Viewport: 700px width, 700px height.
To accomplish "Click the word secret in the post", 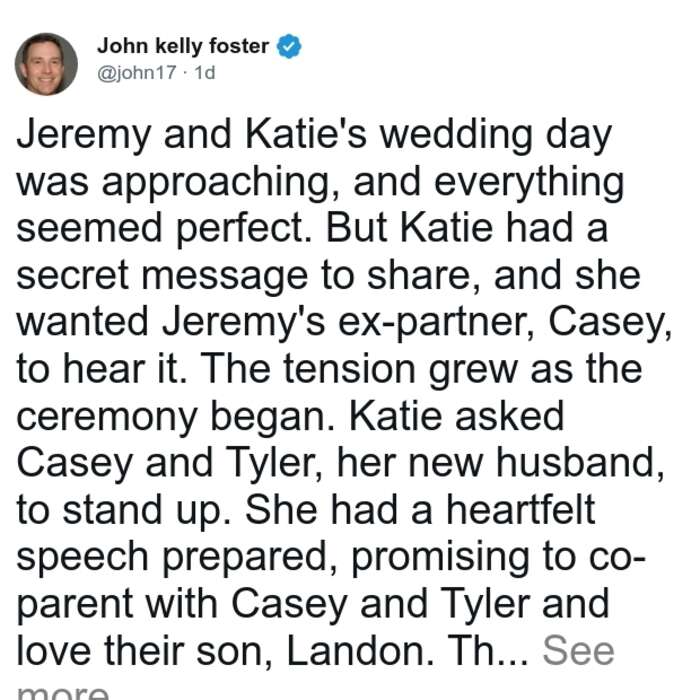I will coord(72,276).
